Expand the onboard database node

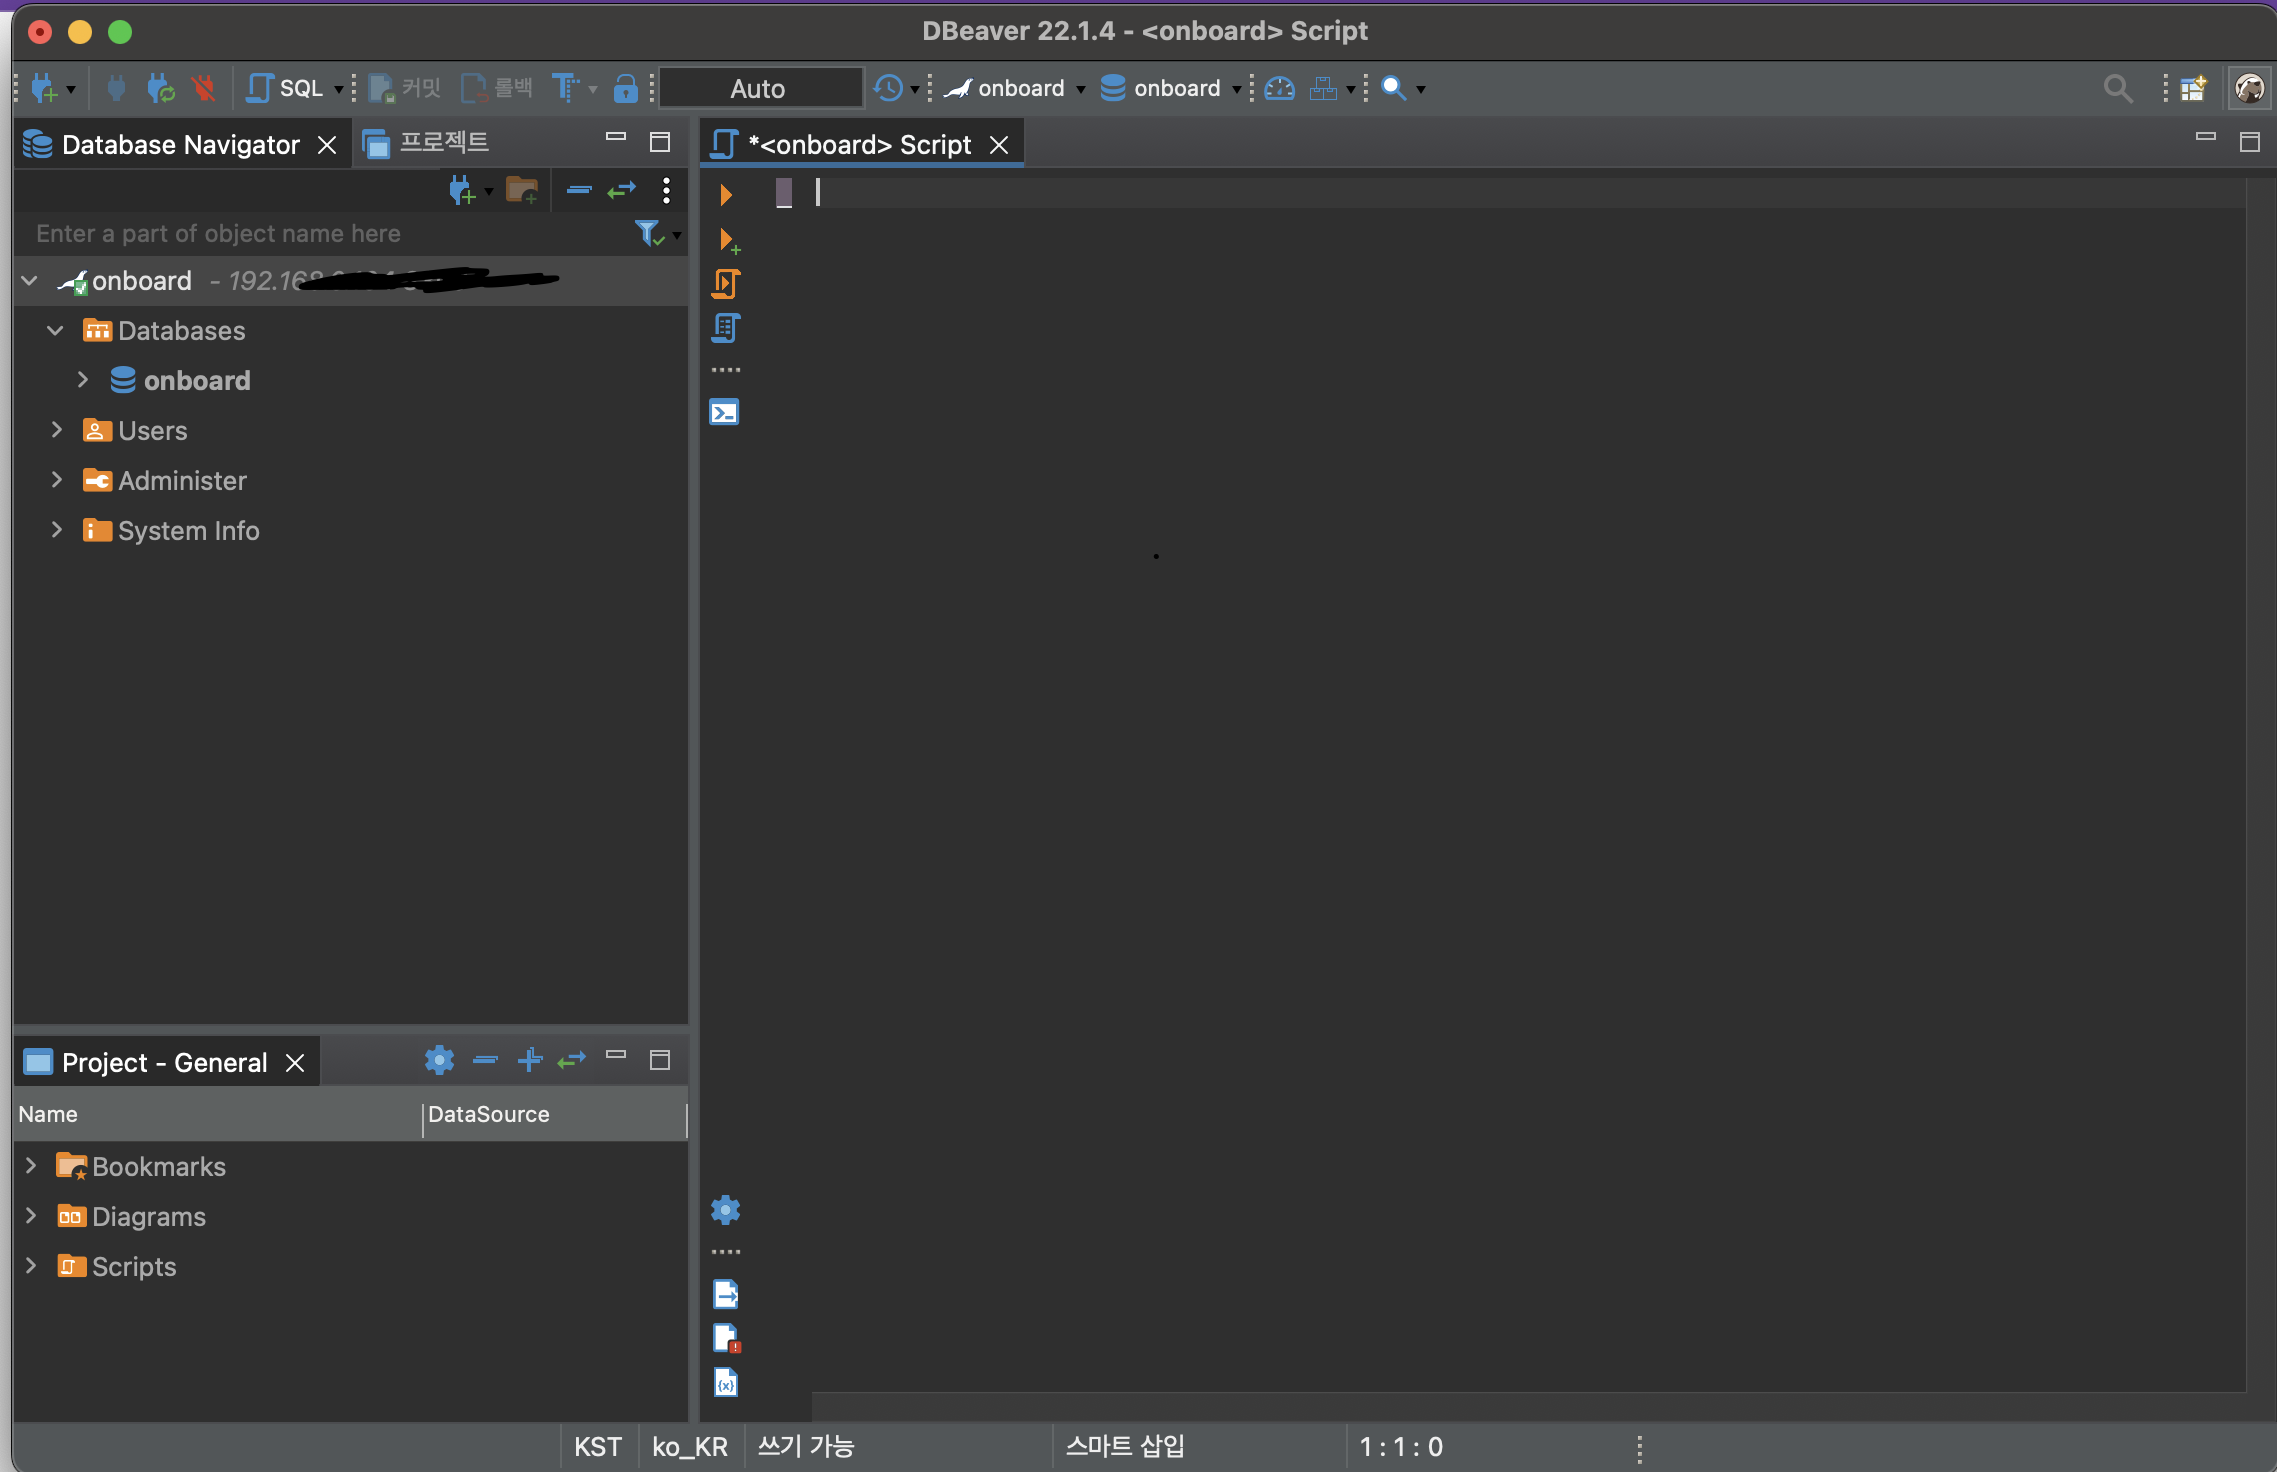pos(83,380)
